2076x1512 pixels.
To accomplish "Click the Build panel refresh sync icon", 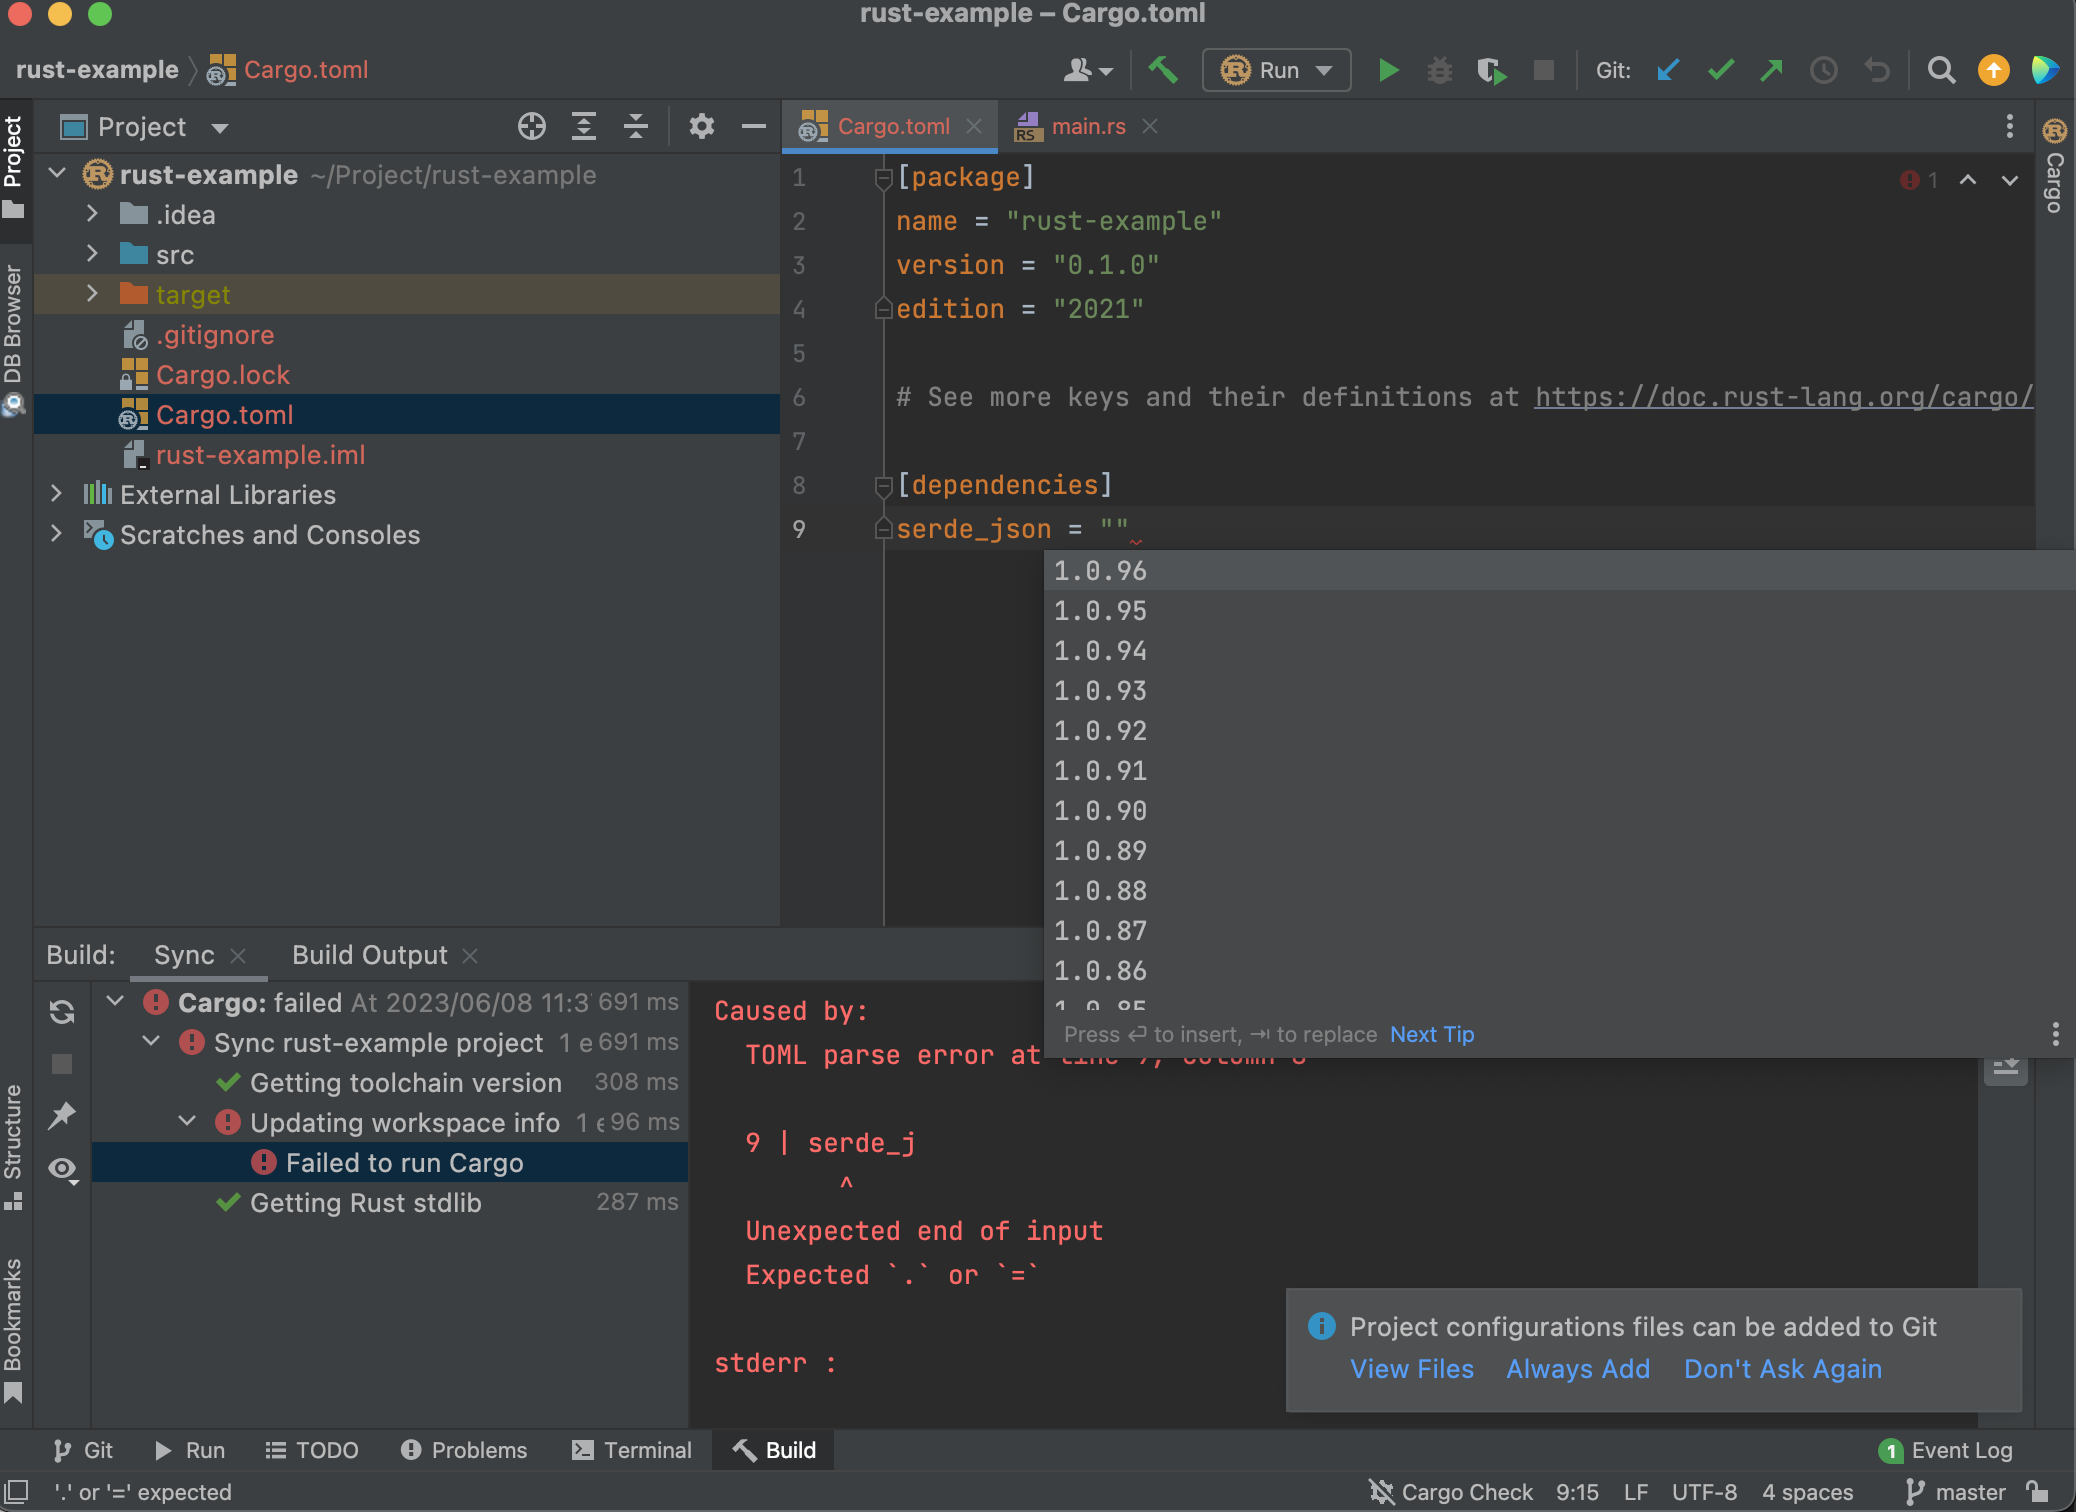I will pyautogui.click(x=62, y=1012).
